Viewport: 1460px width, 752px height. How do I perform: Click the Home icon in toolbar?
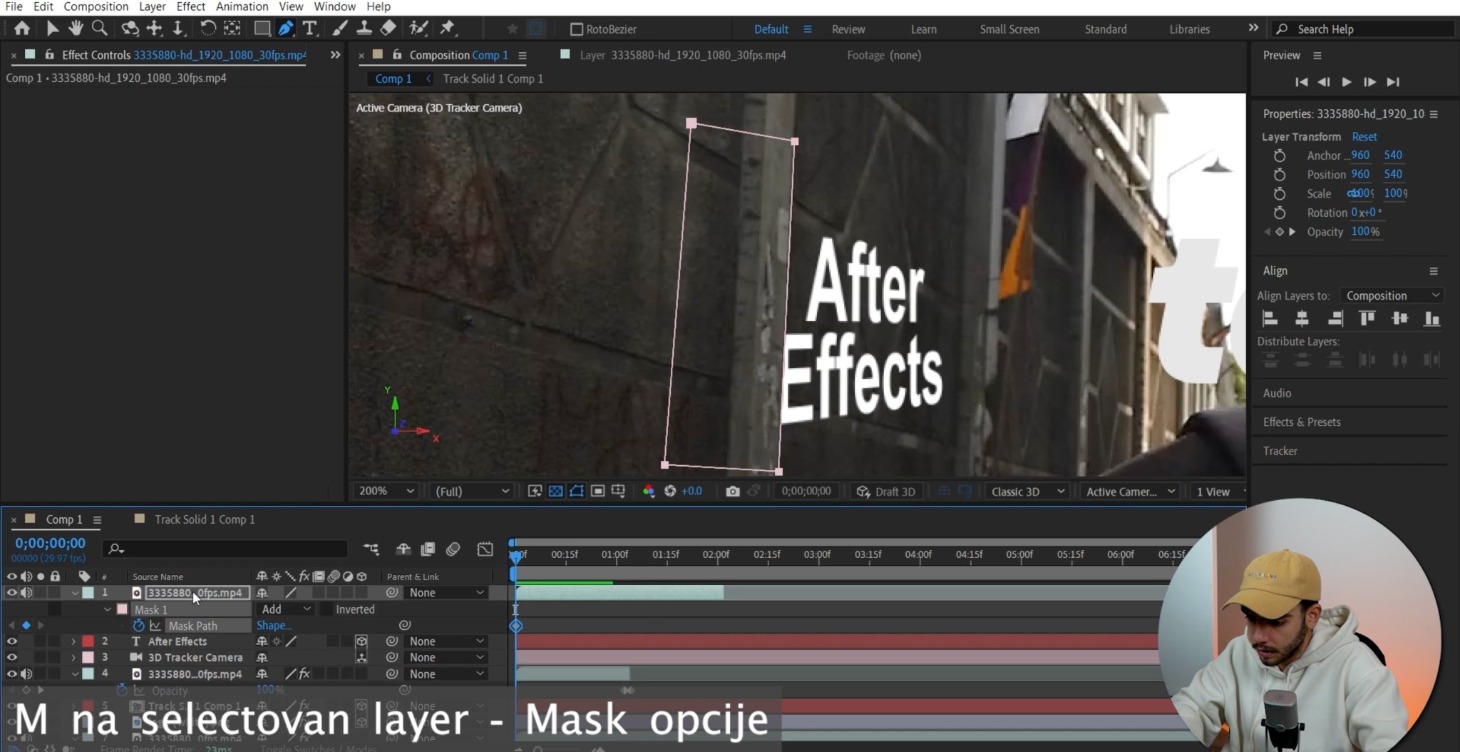click(22, 28)
